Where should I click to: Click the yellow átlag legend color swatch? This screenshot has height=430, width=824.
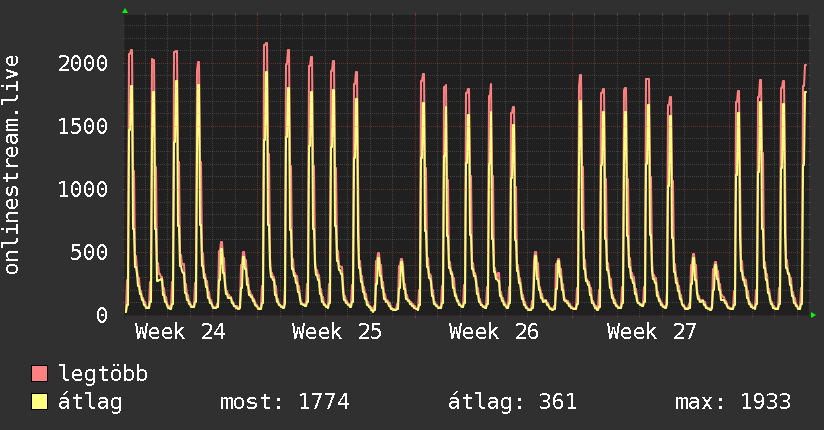pos(39,402)
